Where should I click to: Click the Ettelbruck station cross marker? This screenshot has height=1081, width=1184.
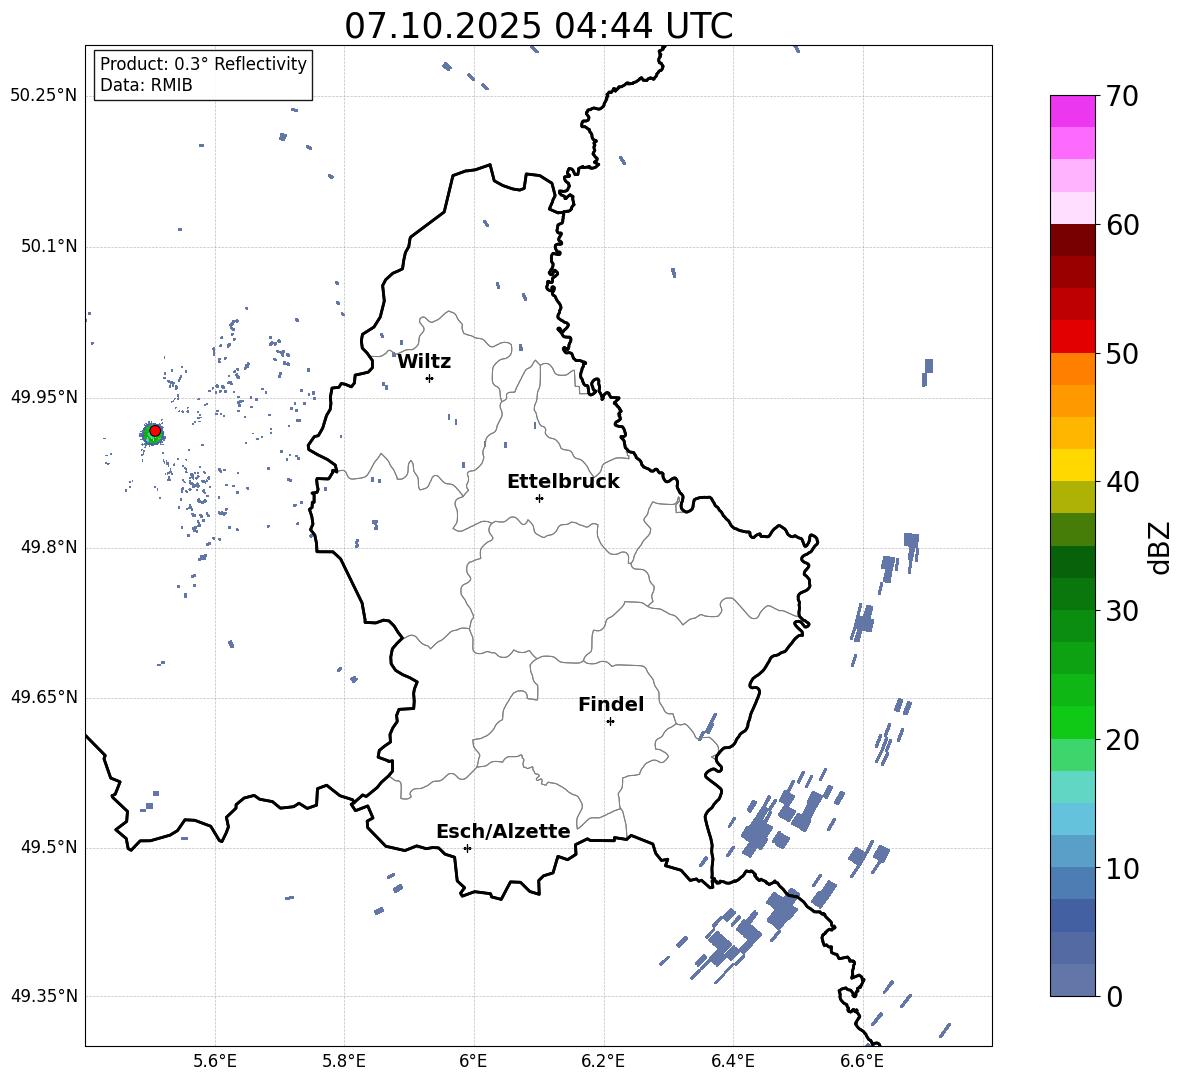click(539, 498)
